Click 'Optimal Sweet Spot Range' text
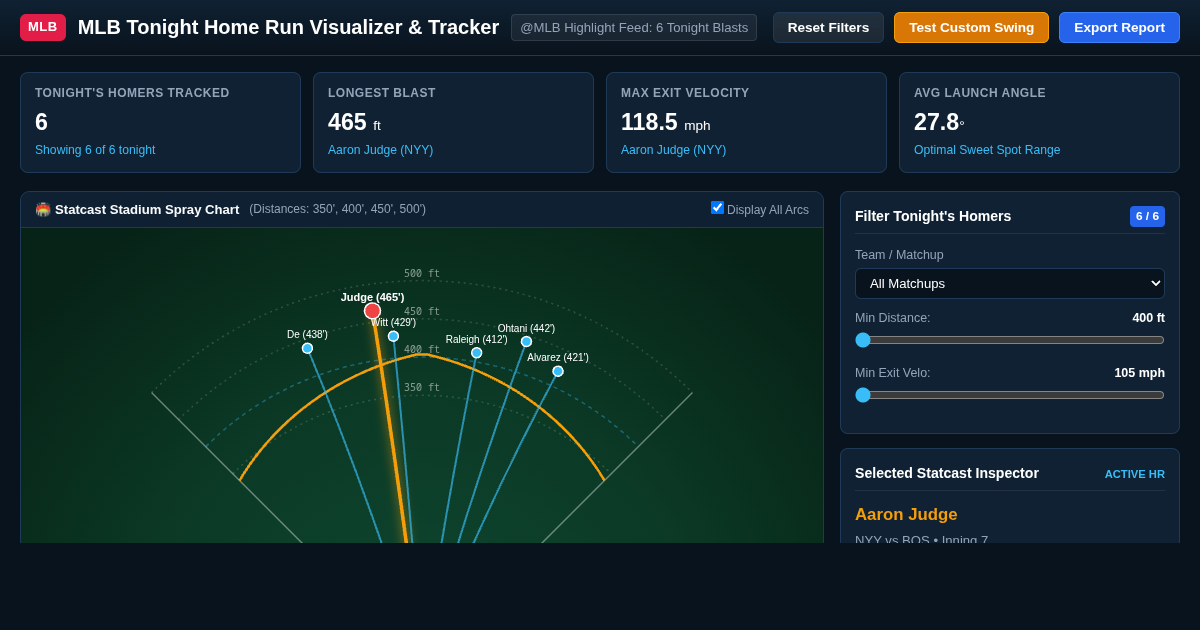 click(x=987, y=150)
